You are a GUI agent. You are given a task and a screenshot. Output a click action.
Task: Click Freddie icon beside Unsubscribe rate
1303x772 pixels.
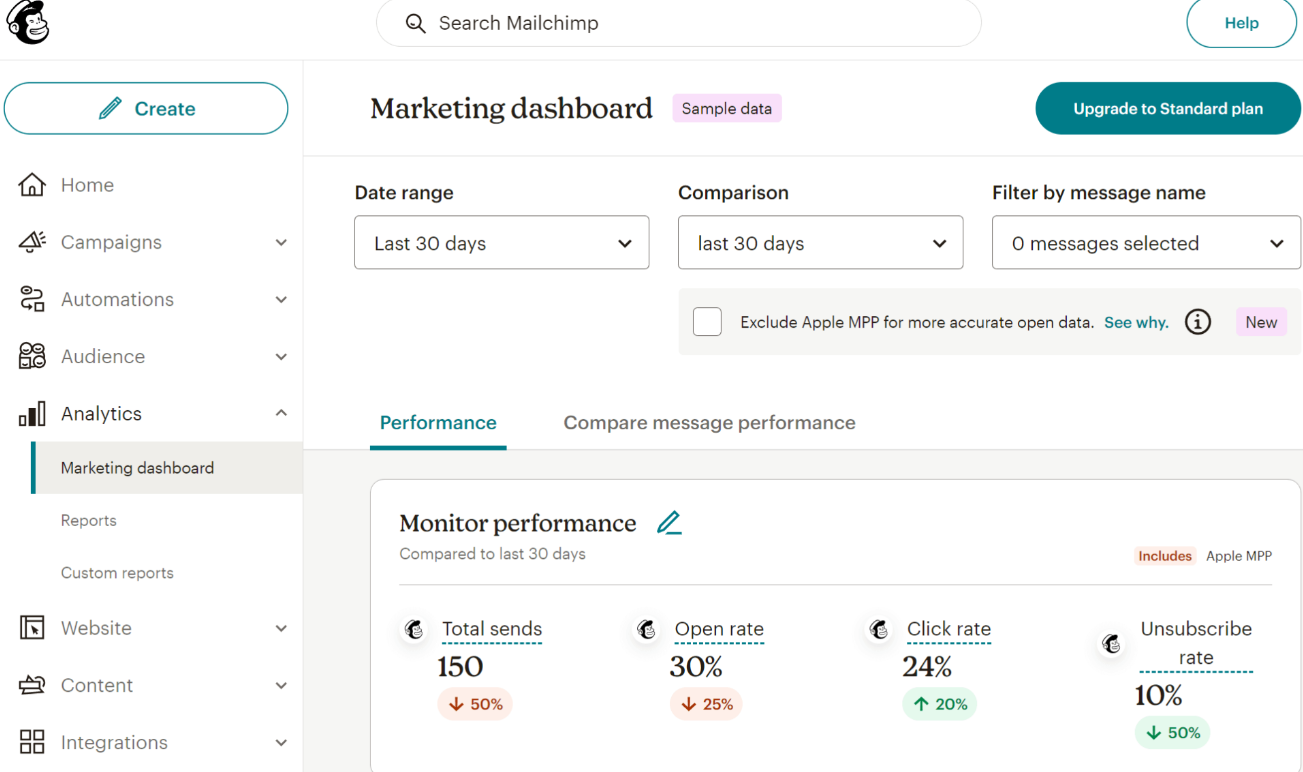point(1111,643)
